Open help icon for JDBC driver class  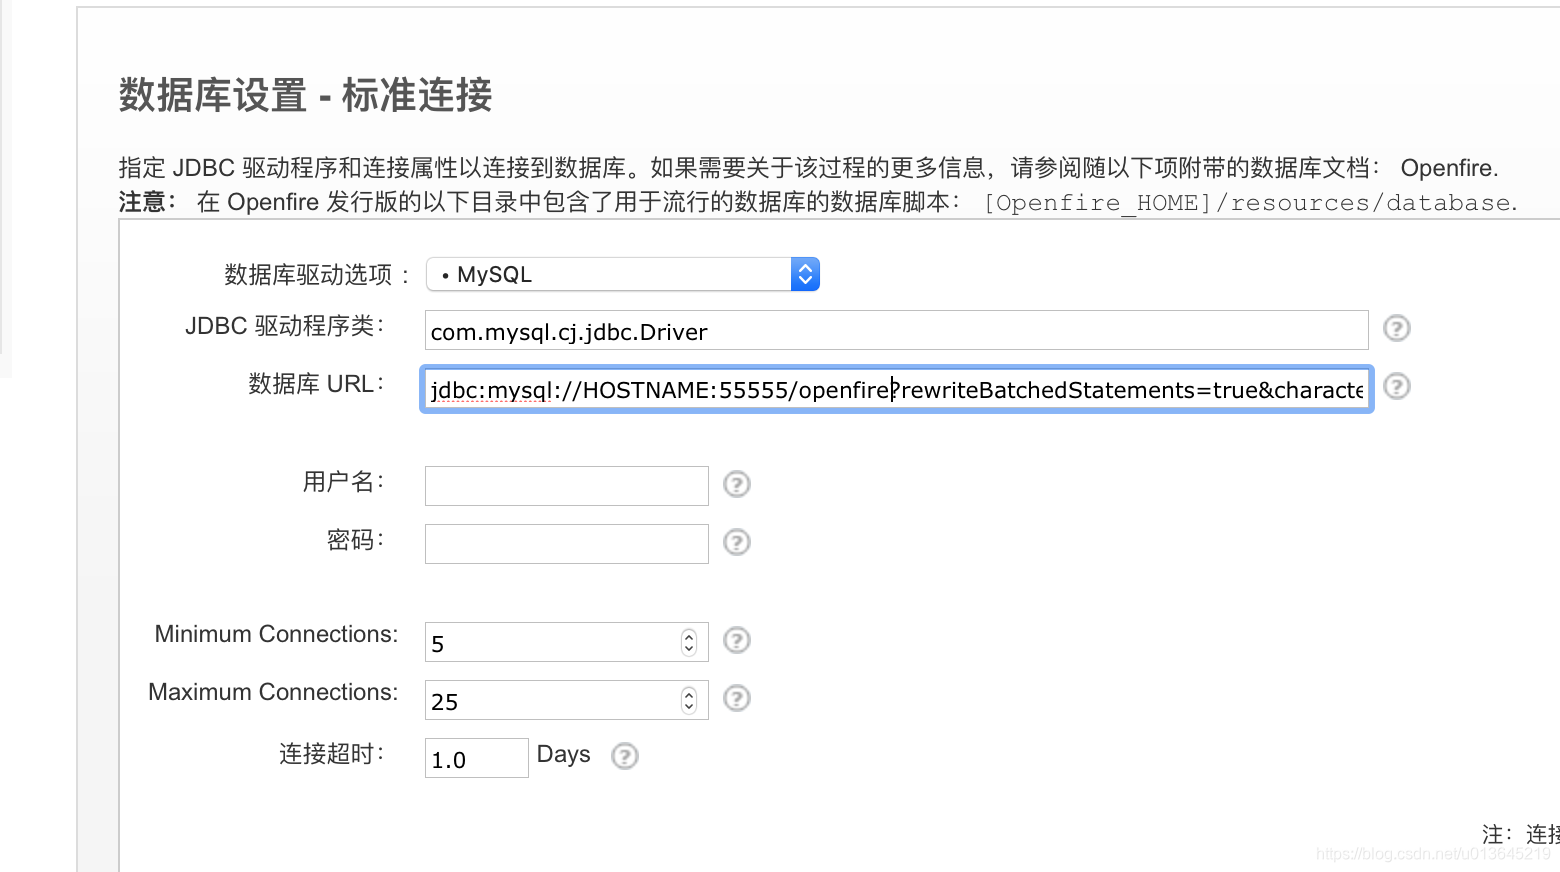(x=1396, y=328)
